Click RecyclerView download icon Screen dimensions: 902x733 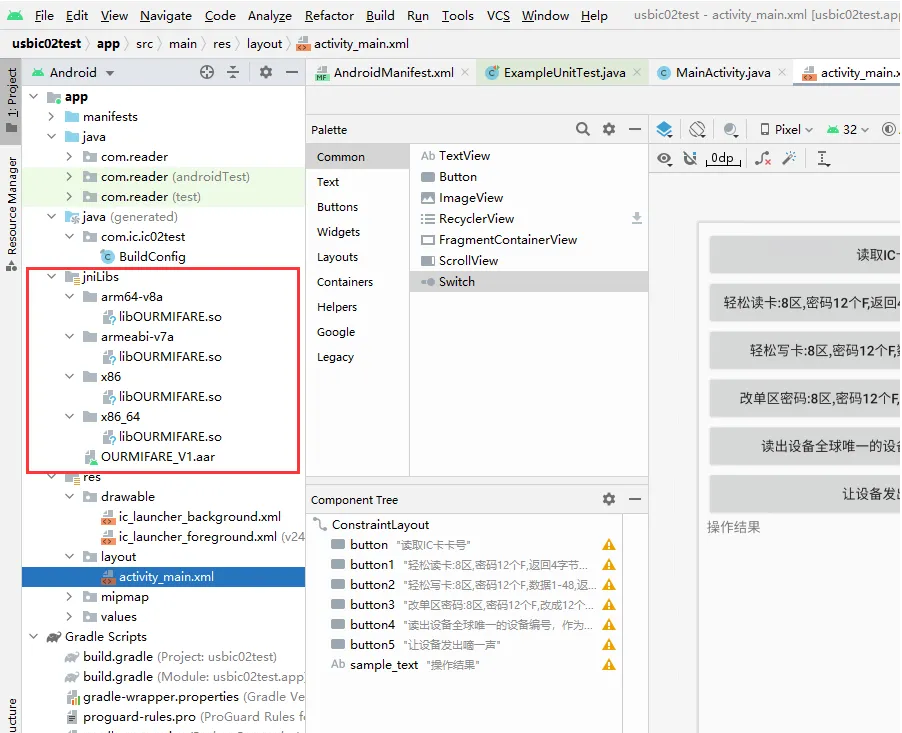[x=636, y=218]
